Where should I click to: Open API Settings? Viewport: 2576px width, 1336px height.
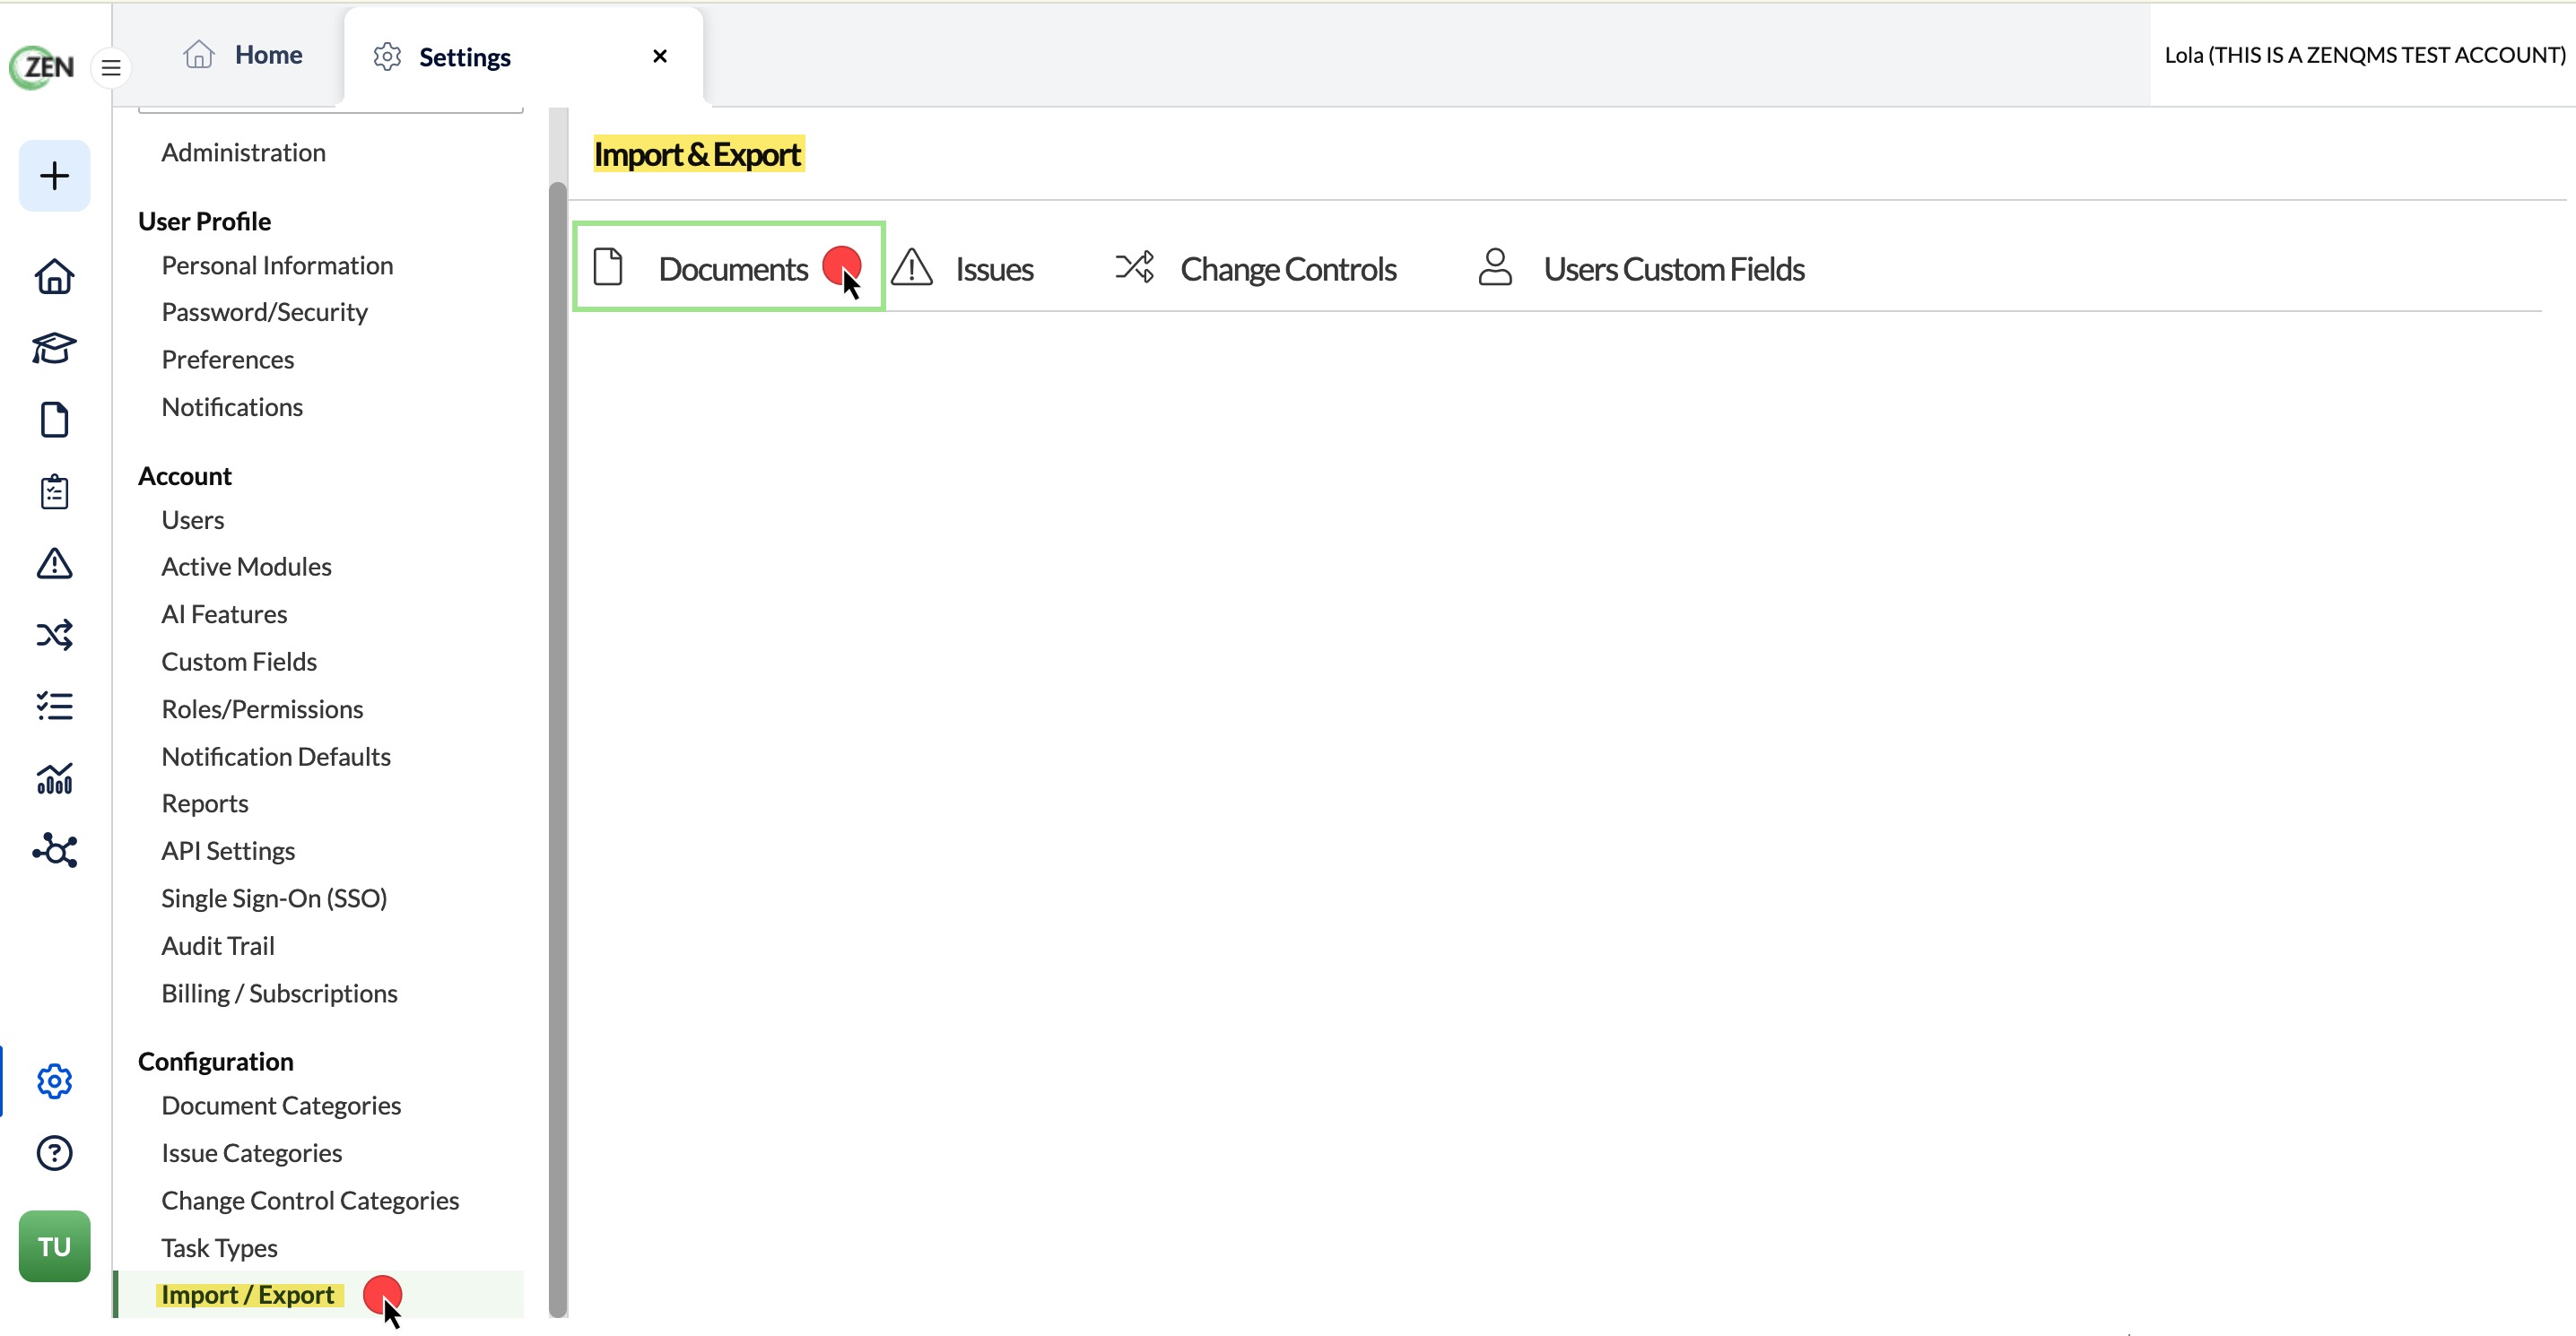228,851
